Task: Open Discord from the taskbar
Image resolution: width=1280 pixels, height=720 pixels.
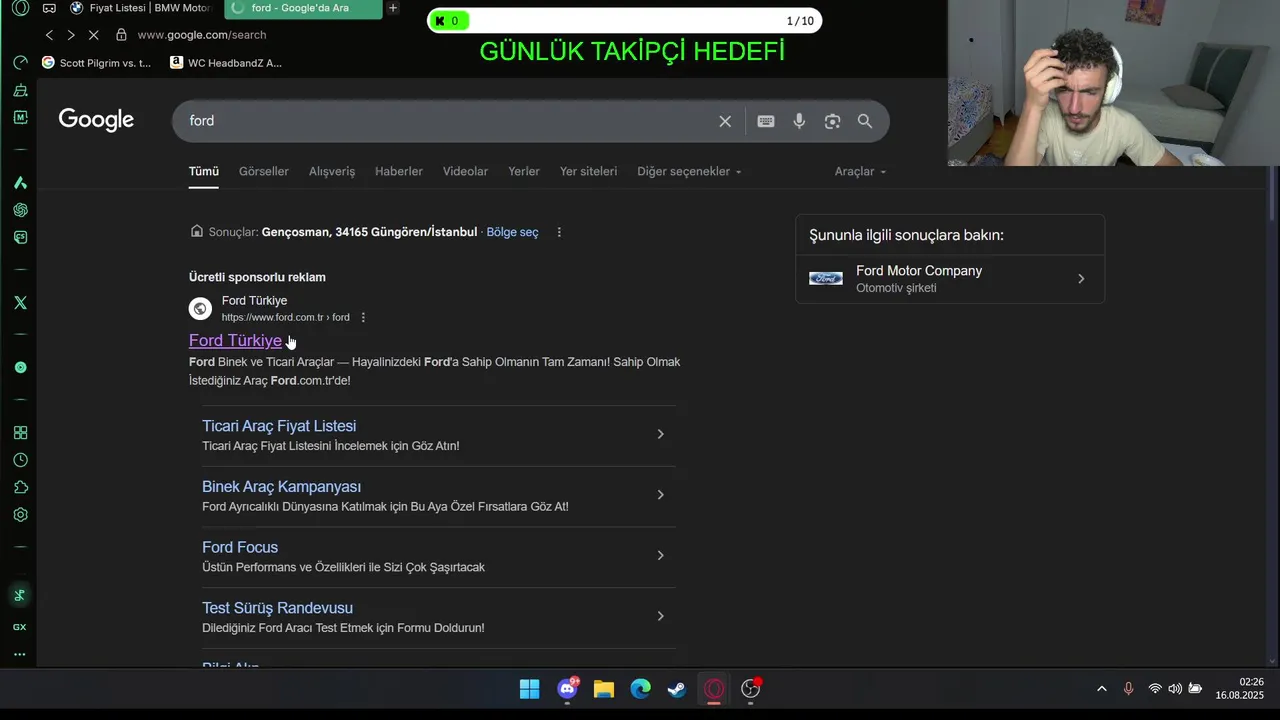Action: [x=567, y=689]
